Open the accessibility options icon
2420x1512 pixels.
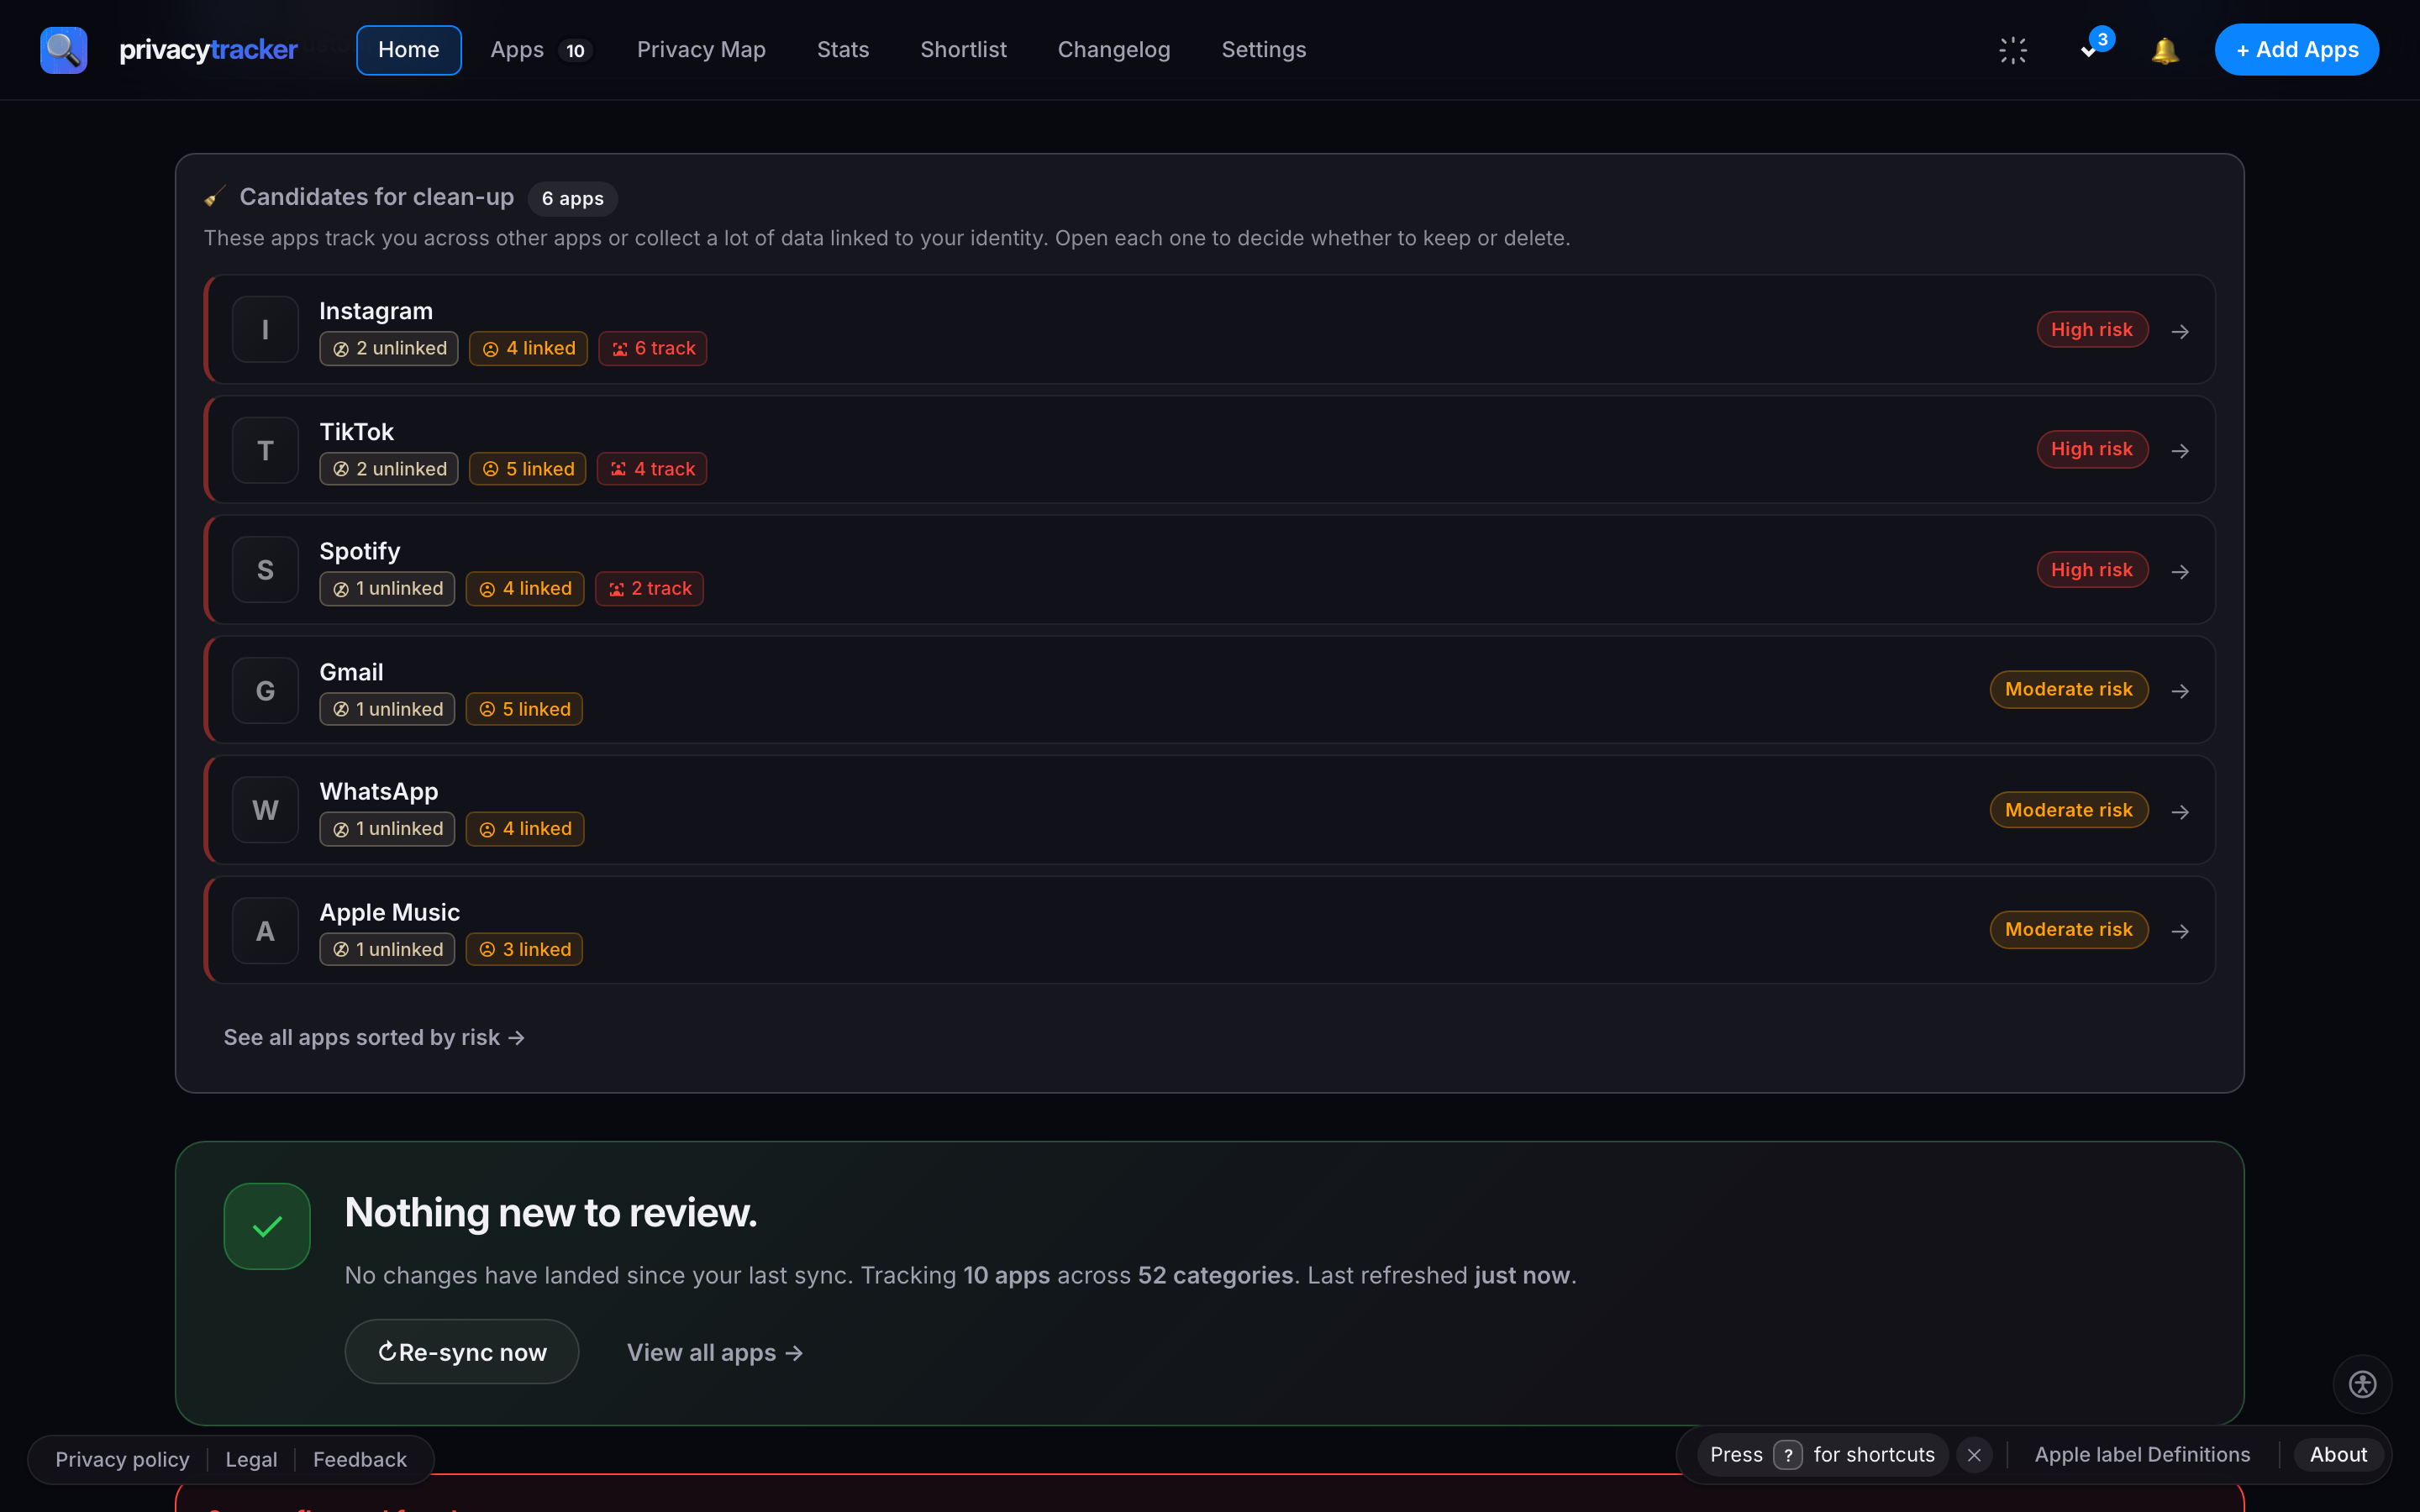2362,1384
